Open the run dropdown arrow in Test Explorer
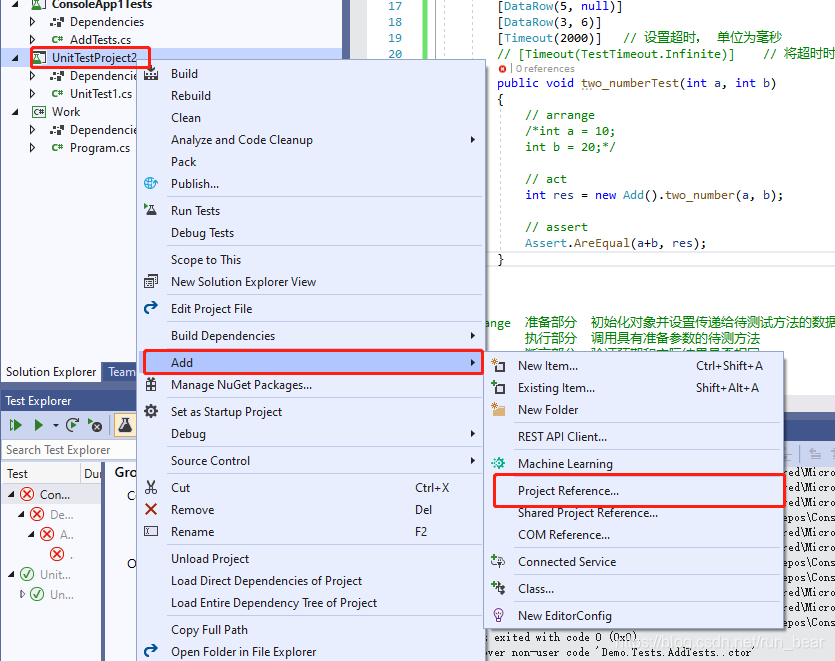 coord(55,426)
